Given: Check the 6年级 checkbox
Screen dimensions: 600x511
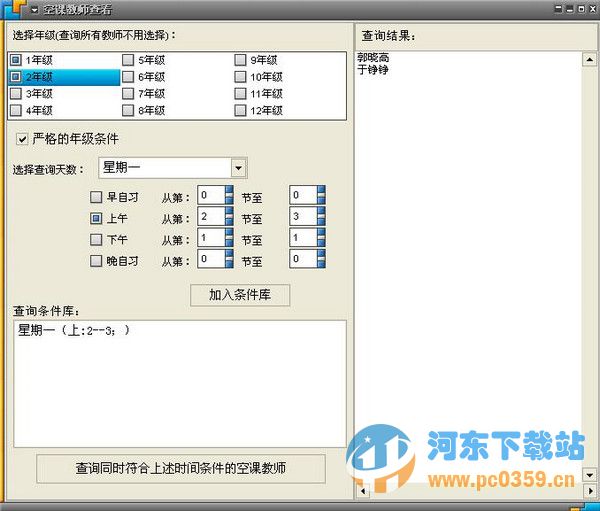Looking at the screenshot, I should [128, 77].
